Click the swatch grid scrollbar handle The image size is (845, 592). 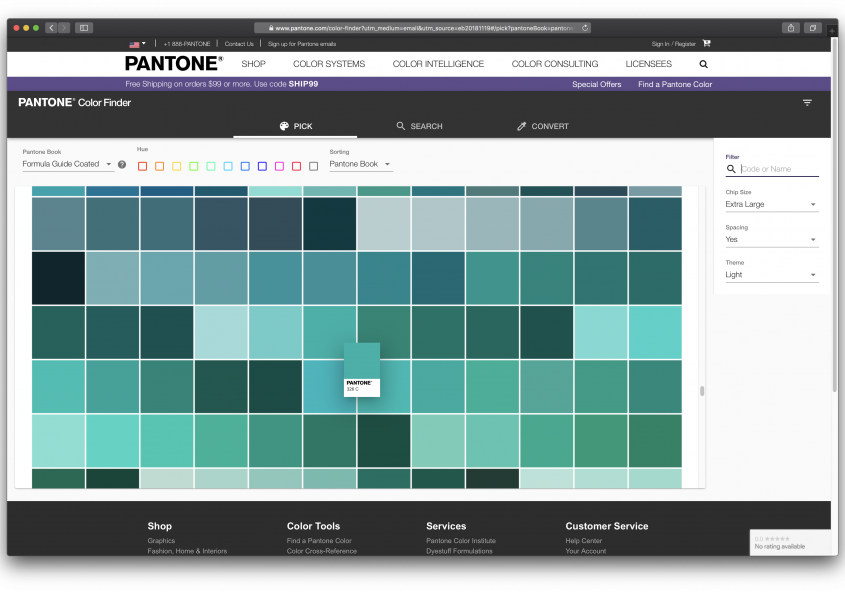[x=702, y=391]
